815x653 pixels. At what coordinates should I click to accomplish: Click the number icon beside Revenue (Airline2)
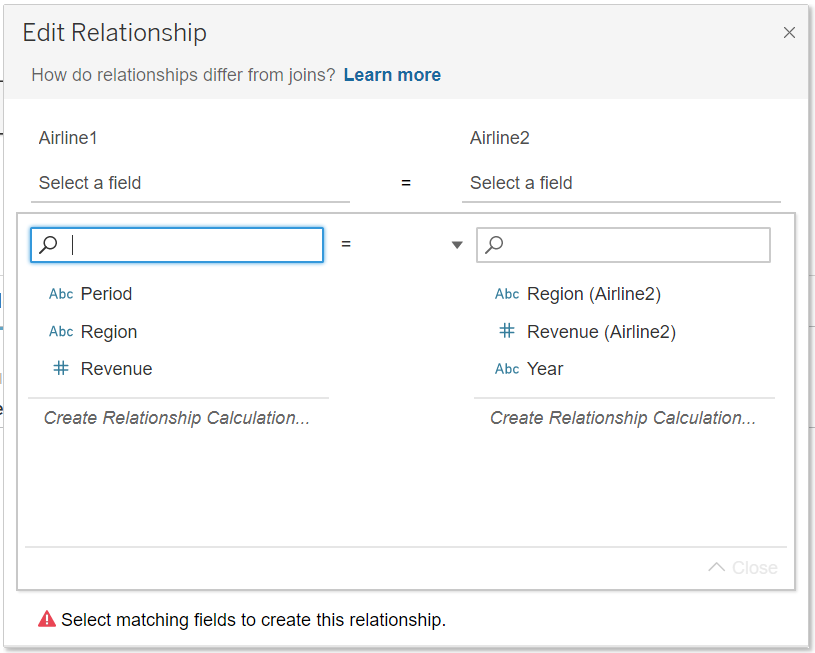click(x=507, y=331)
